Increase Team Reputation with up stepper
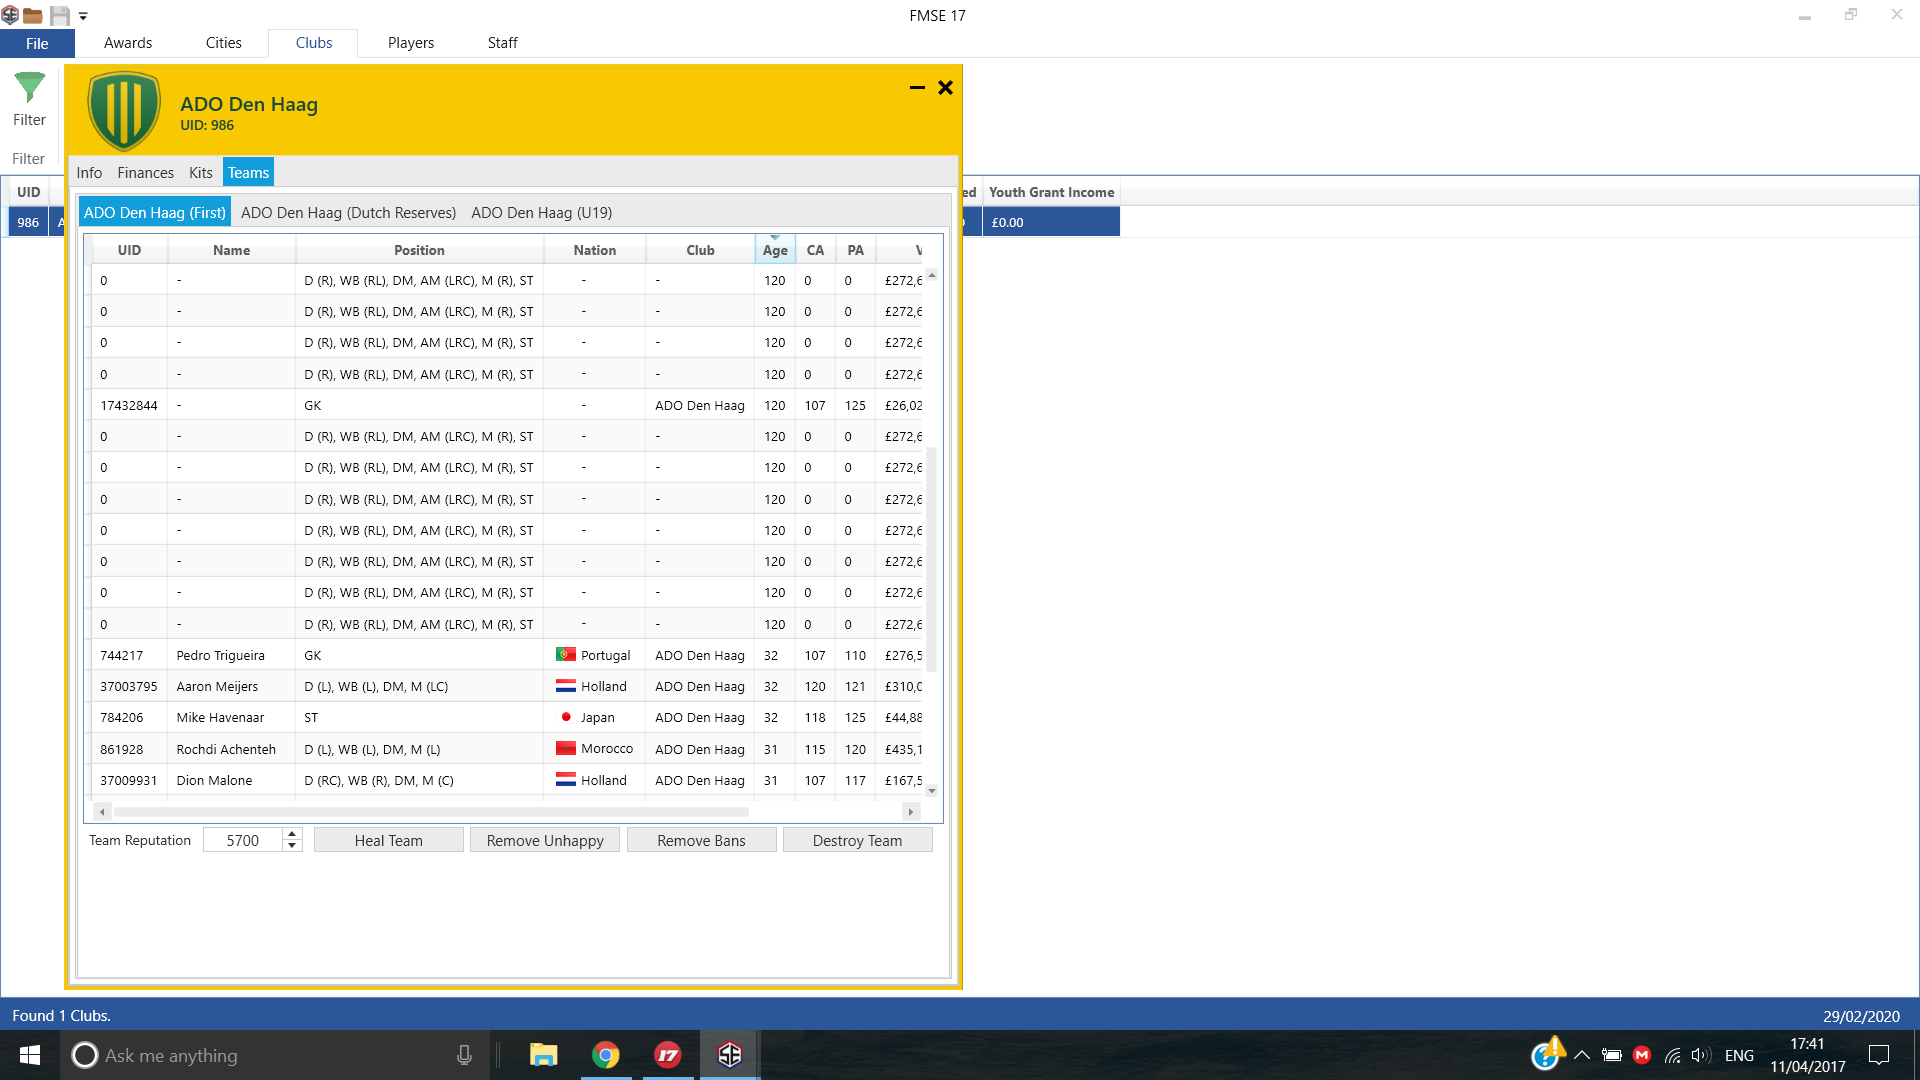This screenshot has width=1920, height=1080. point(292,834)
